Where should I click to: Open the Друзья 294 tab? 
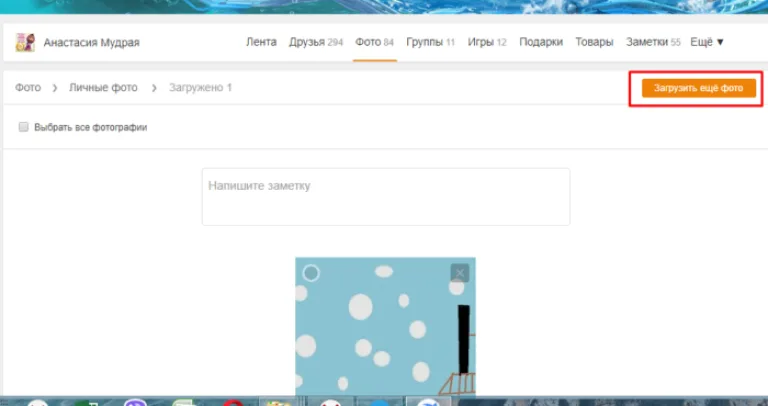[316, 42]
